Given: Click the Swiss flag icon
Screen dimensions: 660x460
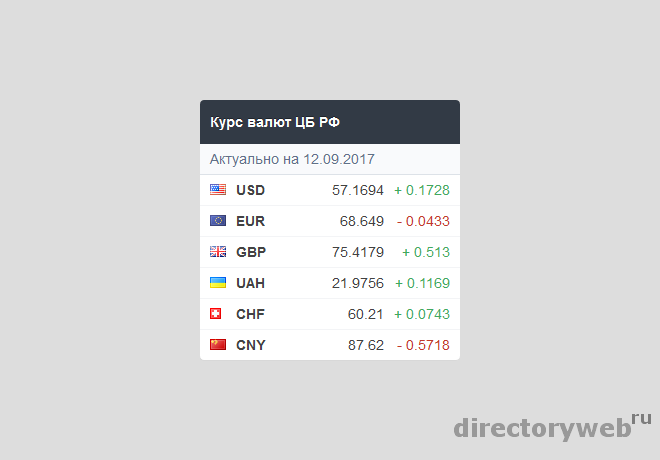Looking at the screenshot, I should 216,314.
